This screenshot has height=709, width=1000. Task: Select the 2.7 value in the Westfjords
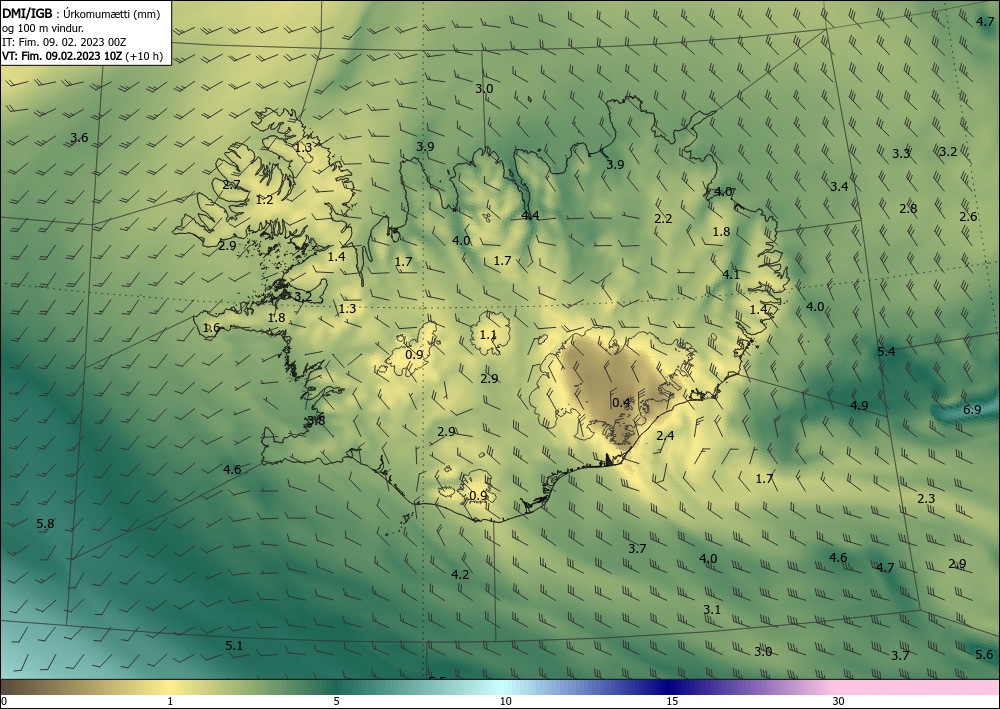point(231,185)
